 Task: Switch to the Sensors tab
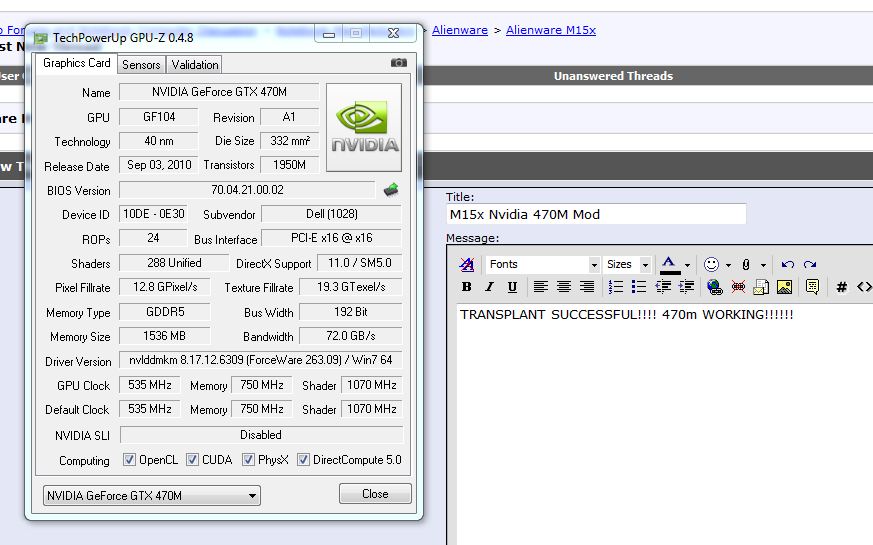coord(141,65)
